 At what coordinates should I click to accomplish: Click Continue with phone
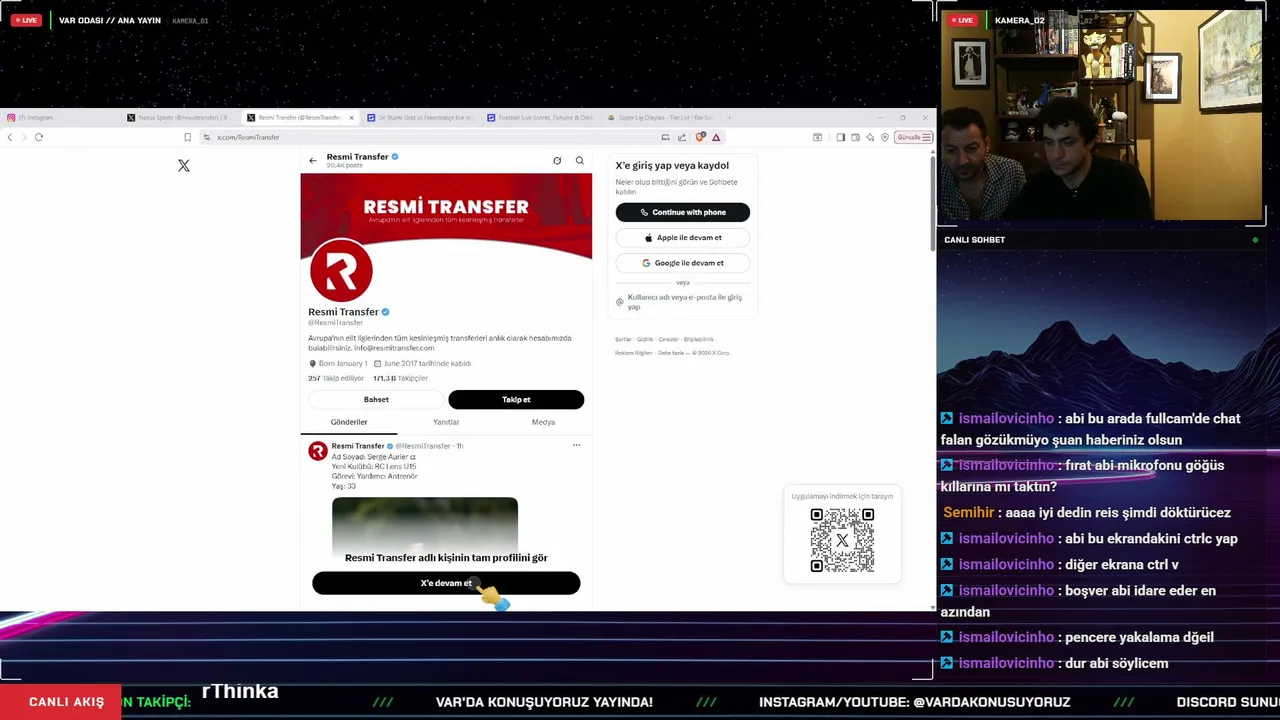click(x=683, y=212)
